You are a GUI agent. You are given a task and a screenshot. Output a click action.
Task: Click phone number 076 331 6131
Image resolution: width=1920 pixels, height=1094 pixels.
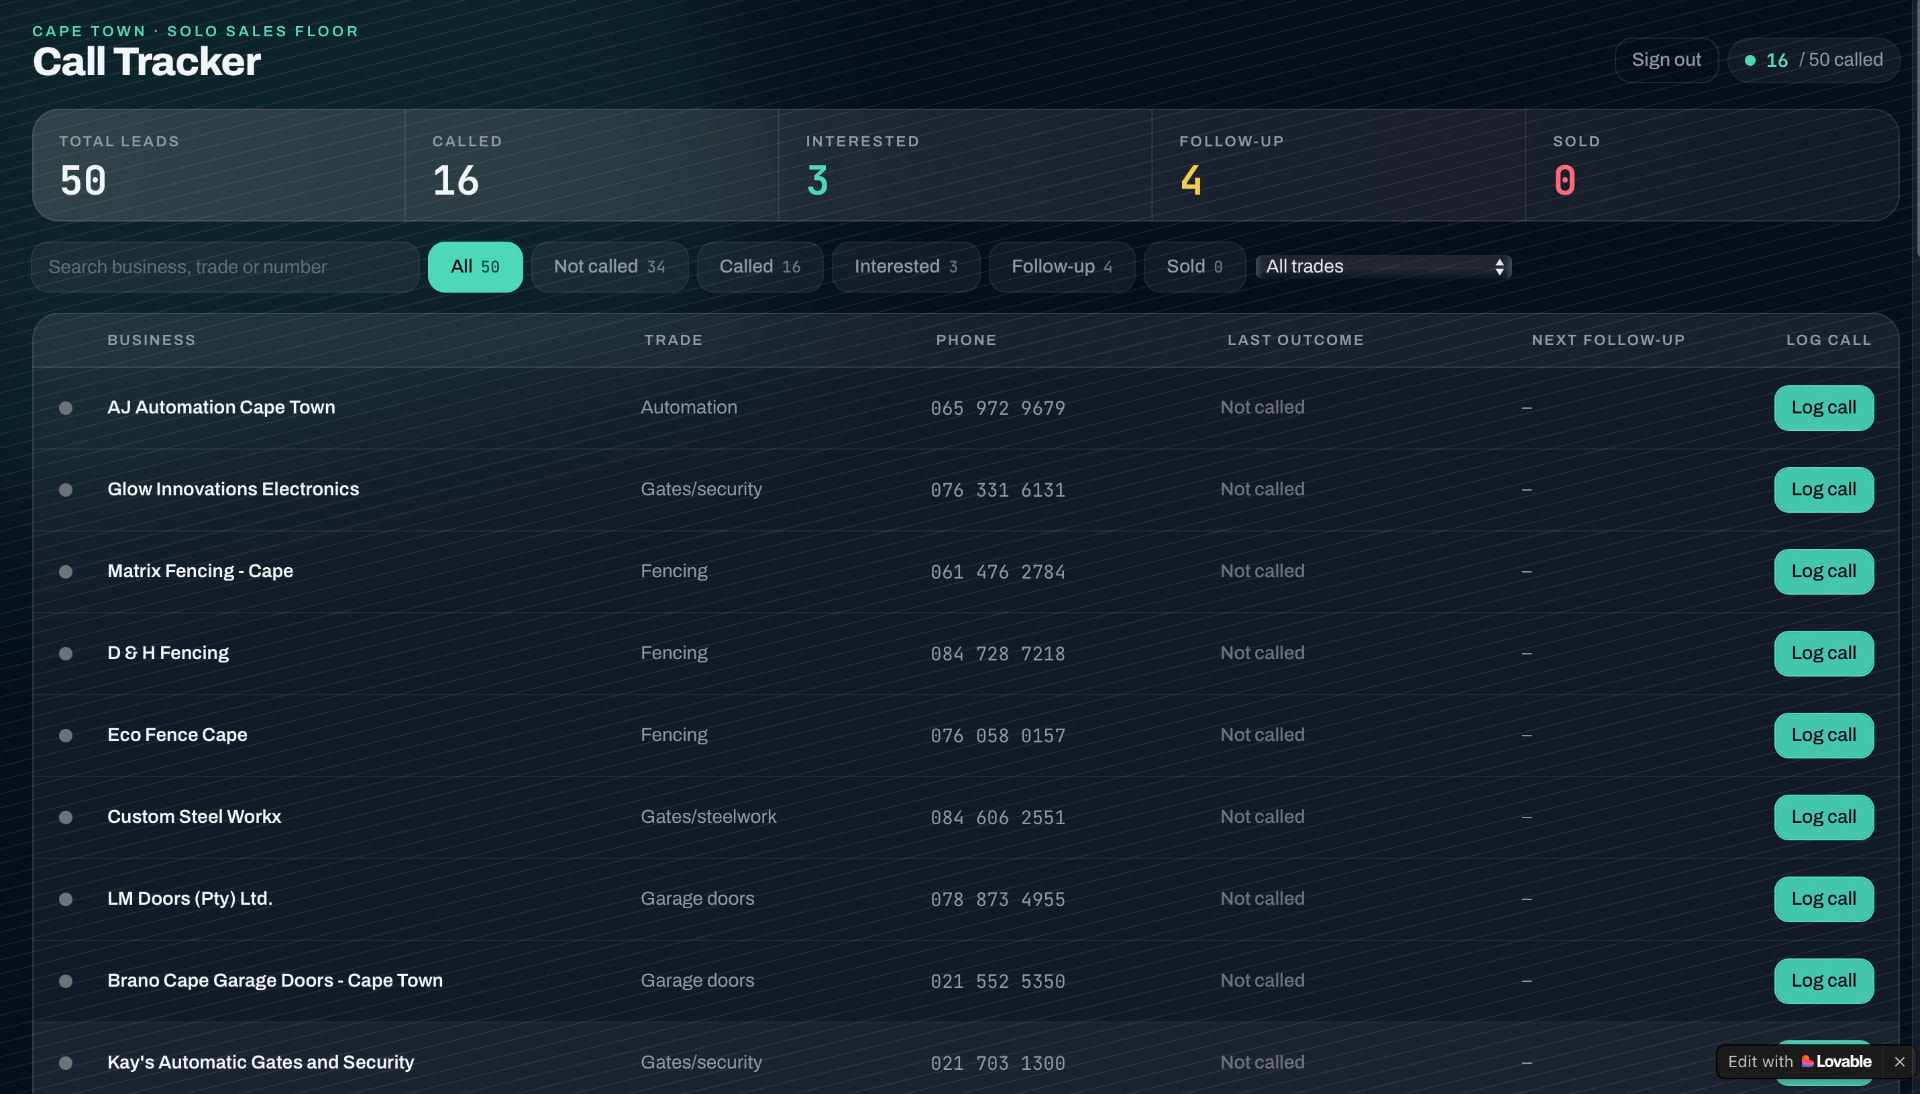(998, 490)
